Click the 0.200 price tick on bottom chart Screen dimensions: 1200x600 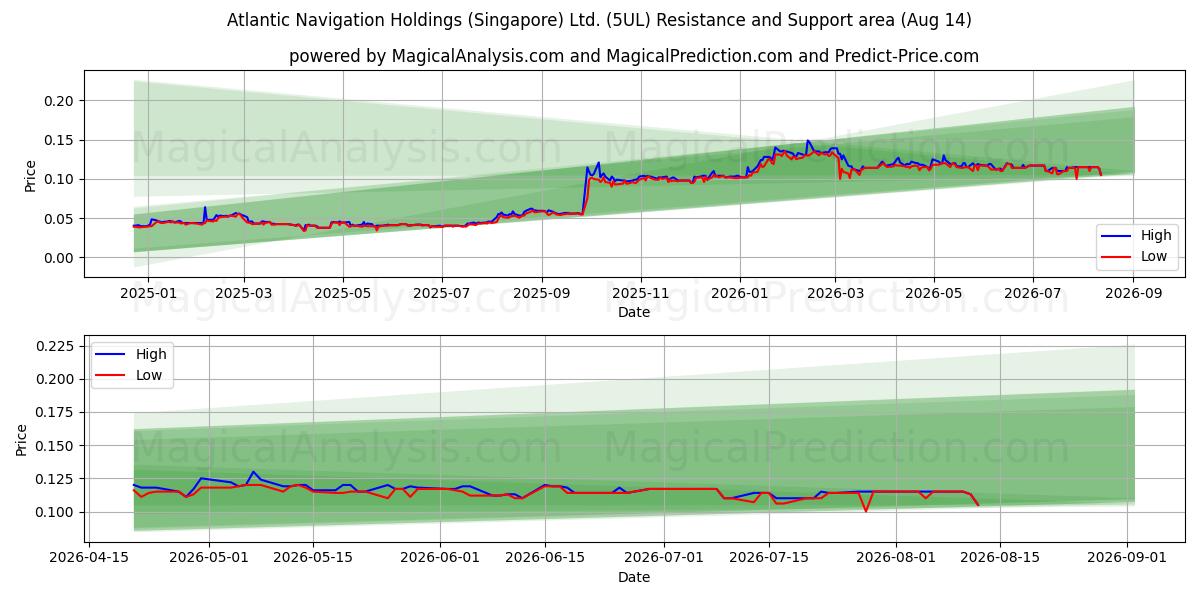point(55,379)
